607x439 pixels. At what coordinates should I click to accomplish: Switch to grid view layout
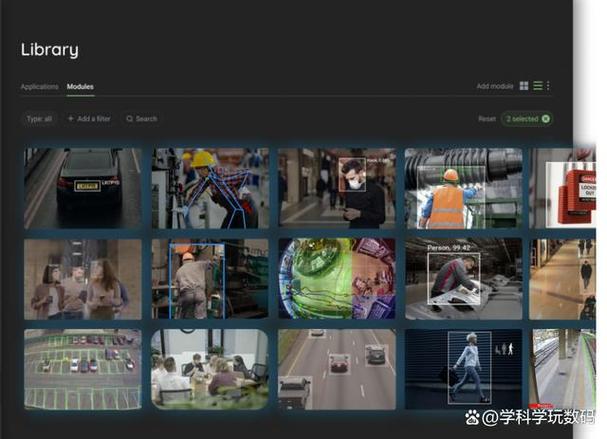524,87
